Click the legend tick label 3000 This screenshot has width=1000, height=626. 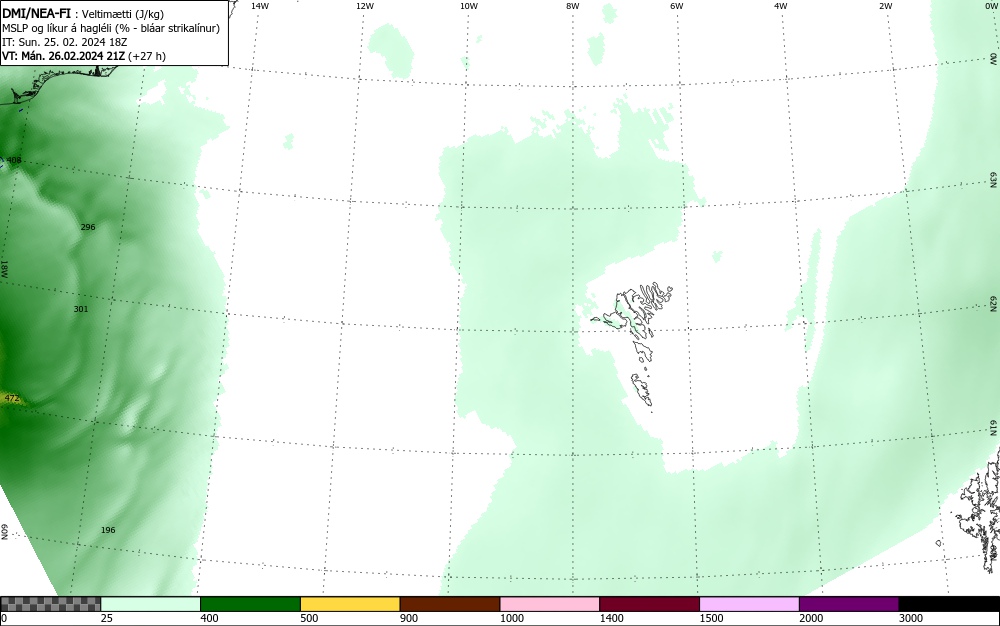(x=911, y=618)
